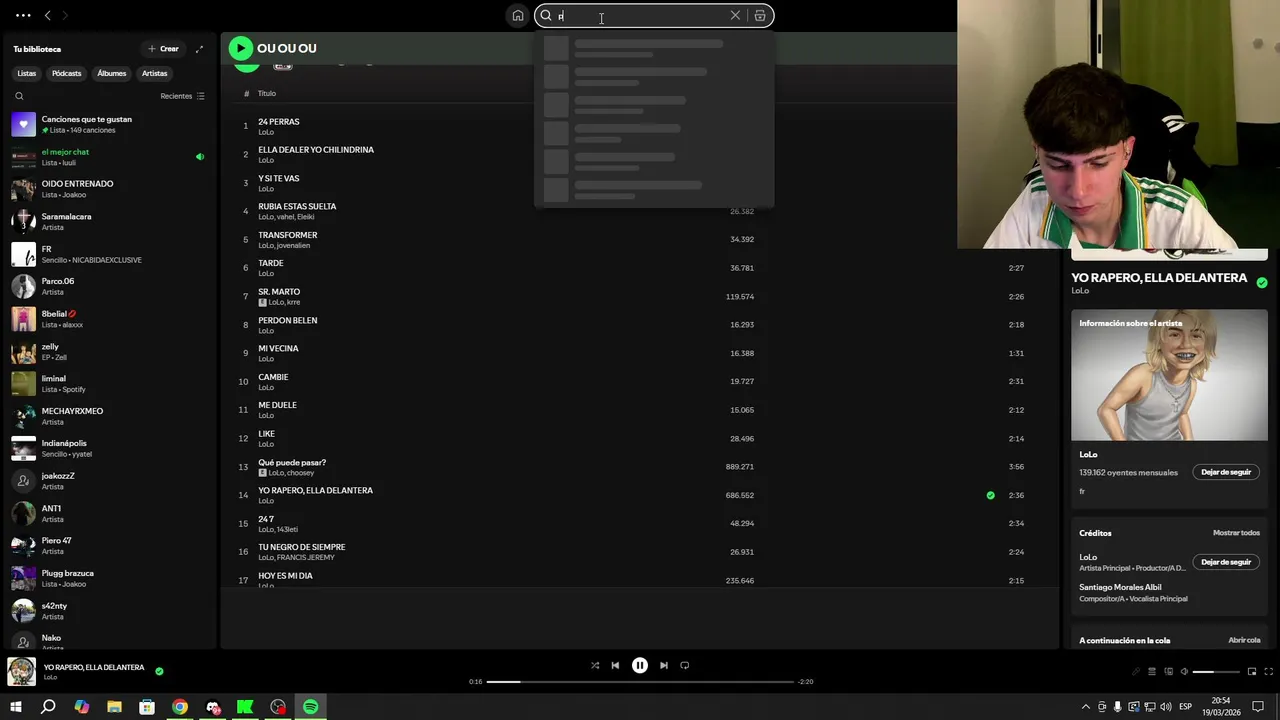Skip to next track
Screen dimensions: 1280x720
[664, 665]
